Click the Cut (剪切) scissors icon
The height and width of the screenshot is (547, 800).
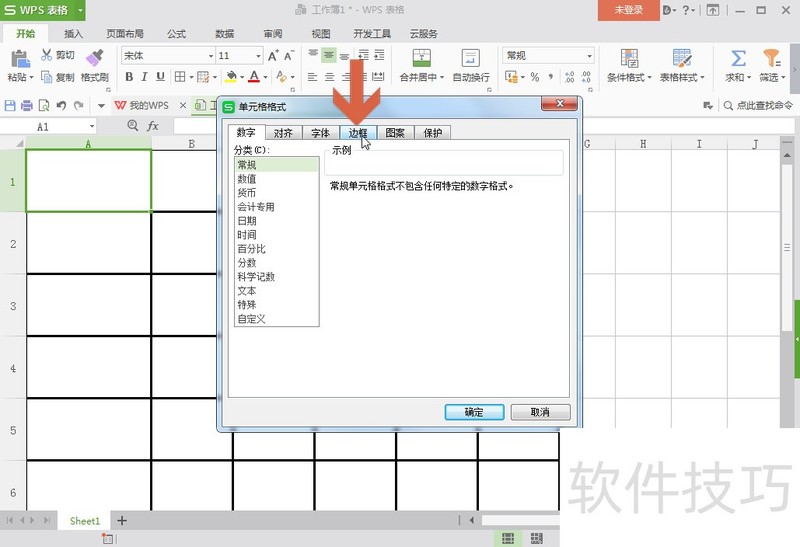[47, 55]
